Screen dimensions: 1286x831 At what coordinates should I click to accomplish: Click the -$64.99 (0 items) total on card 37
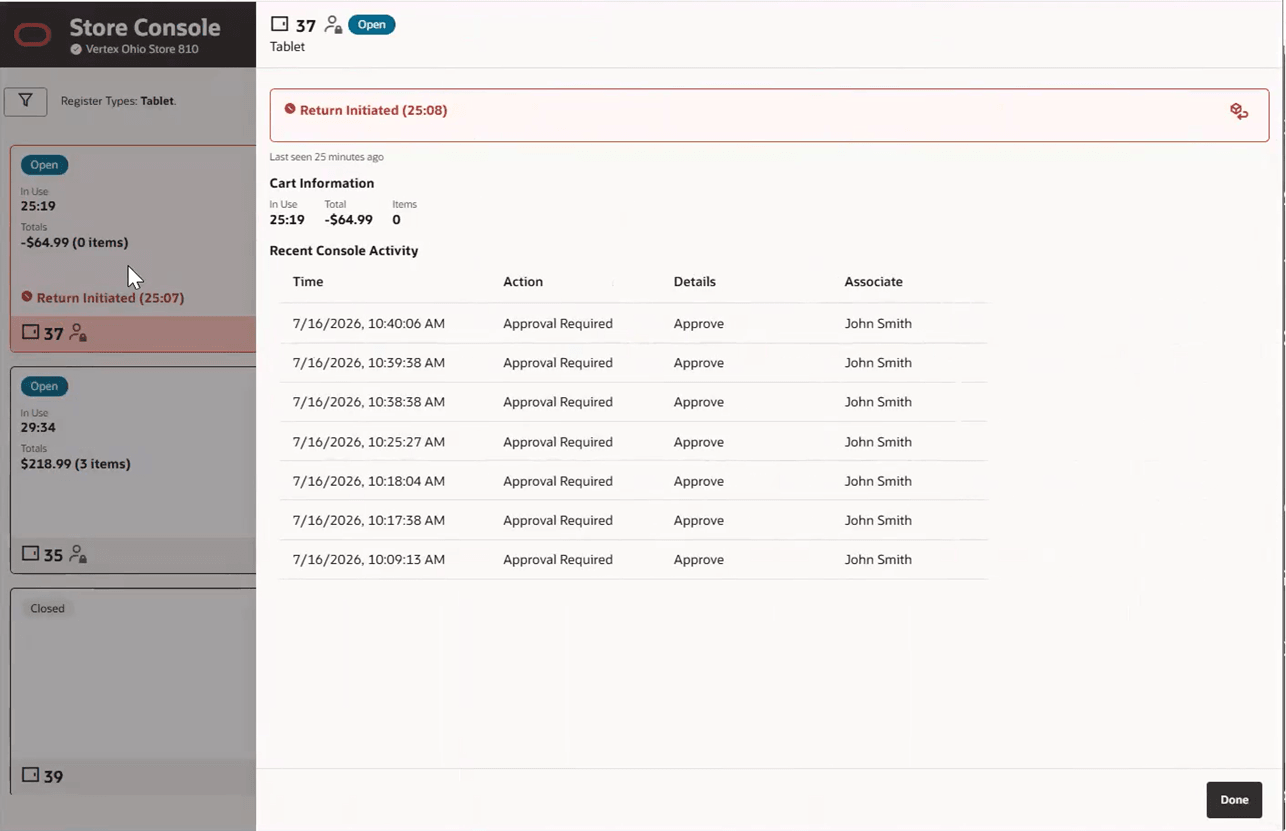coord(75,243)
